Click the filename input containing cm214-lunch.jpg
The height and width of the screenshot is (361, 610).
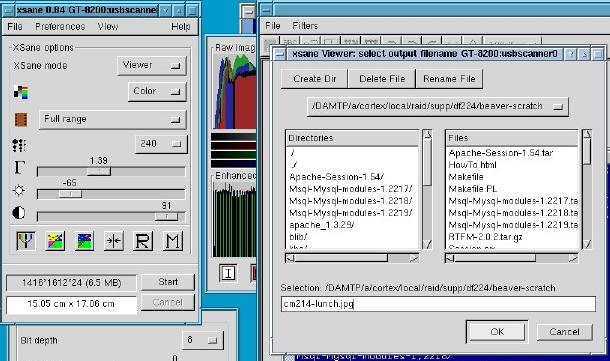click(438, 304)
